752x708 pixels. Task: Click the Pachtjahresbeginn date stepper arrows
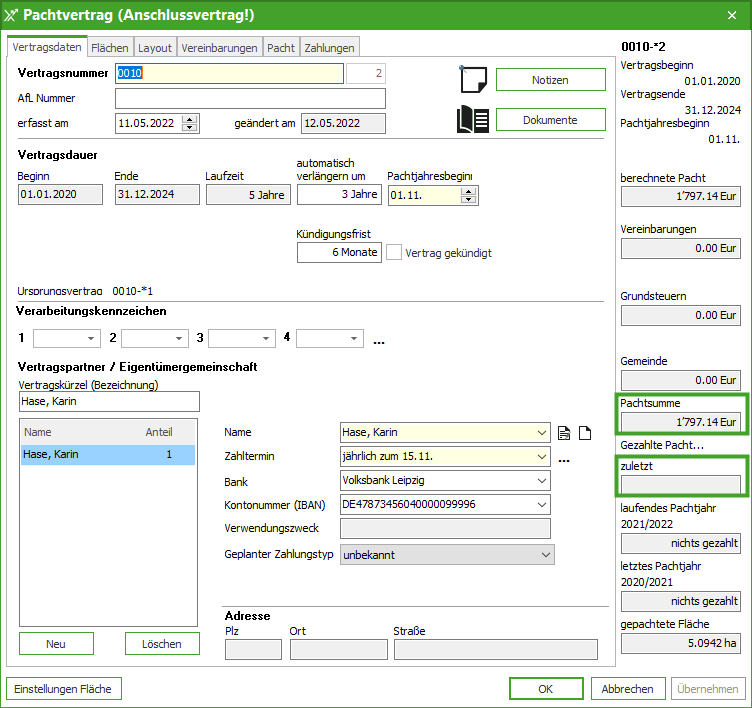pyautogui.click(x=469, y=195)
